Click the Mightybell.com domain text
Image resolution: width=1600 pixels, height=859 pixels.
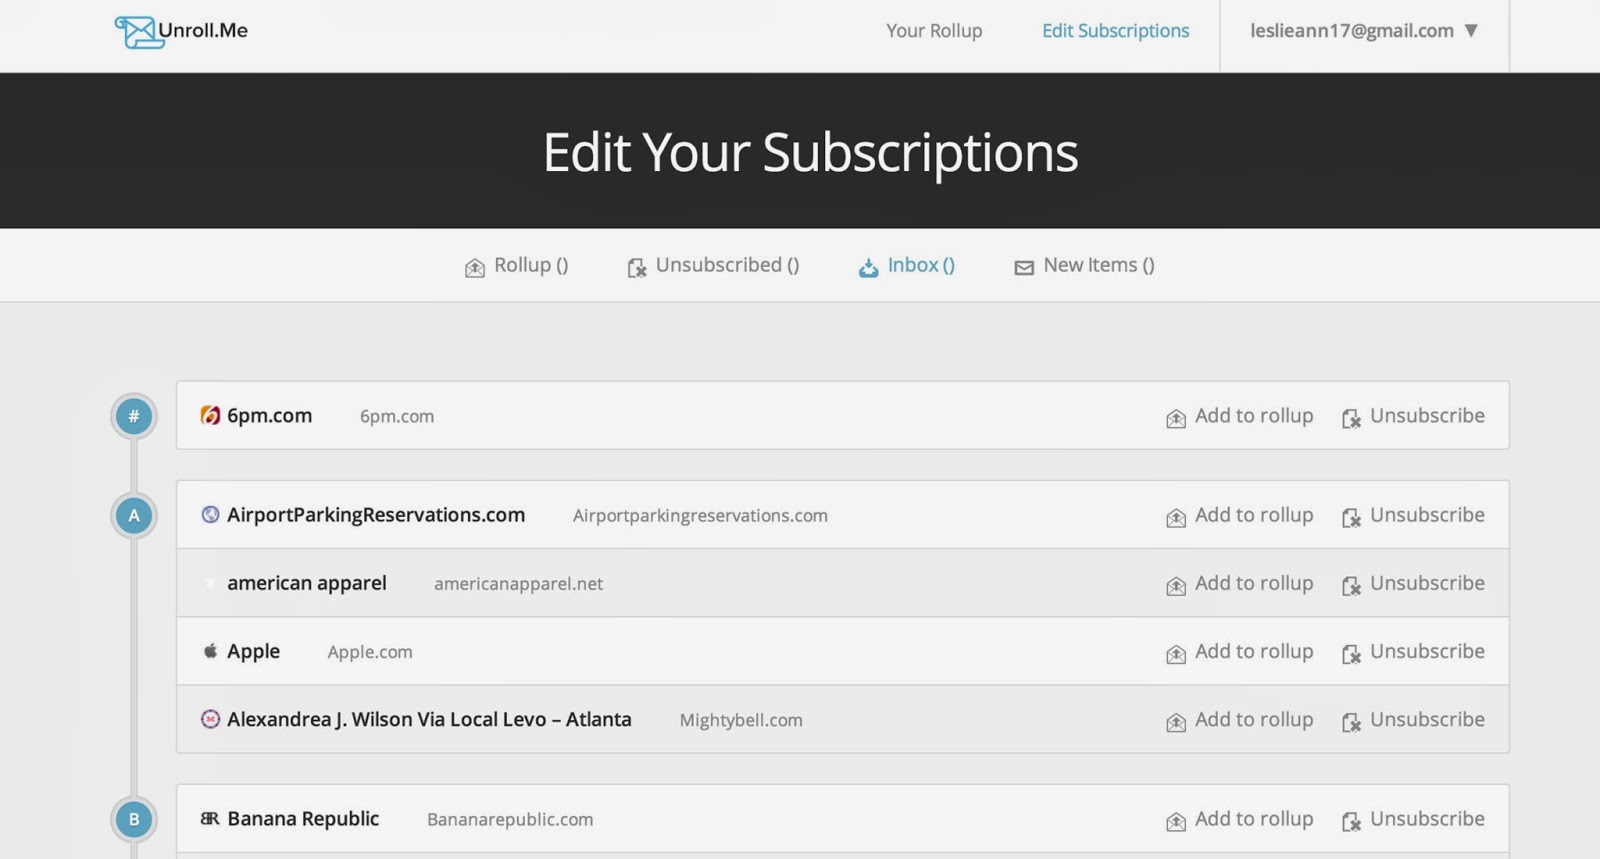click(741, 720)
